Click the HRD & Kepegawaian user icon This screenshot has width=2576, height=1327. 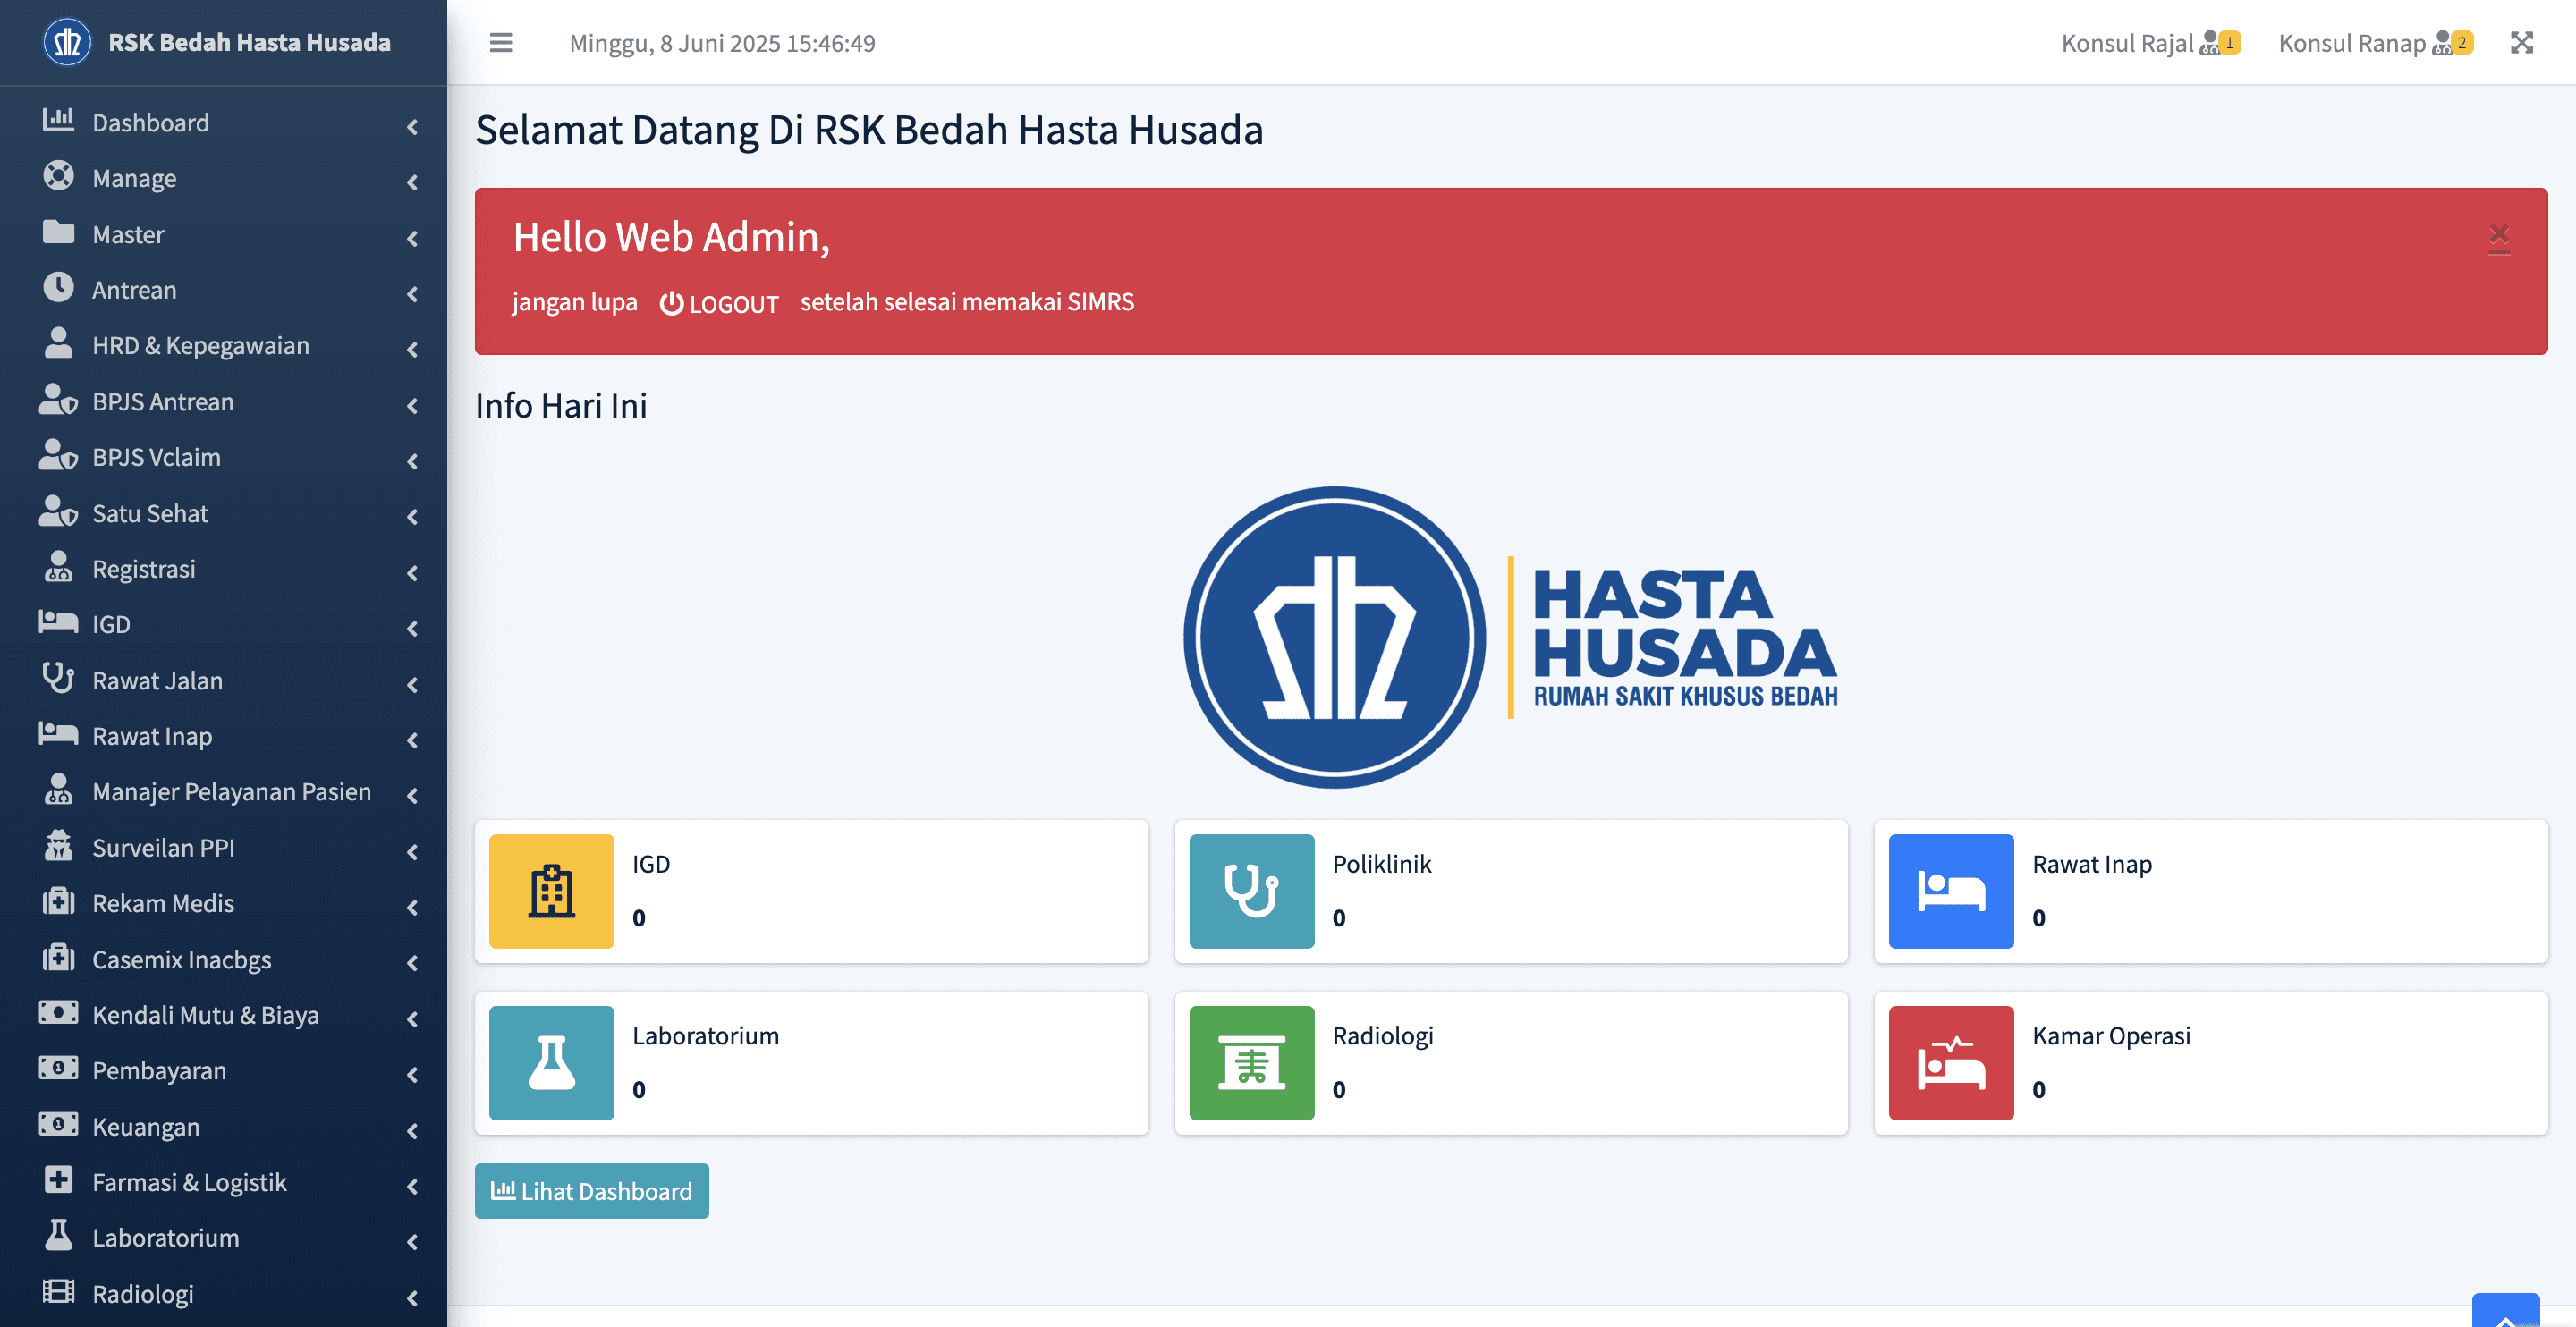tap(58, 343)
